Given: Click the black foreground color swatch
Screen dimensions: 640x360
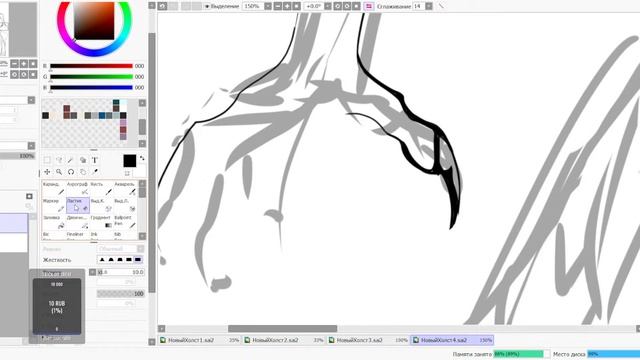Looking at the screenshot, I should point(130,161).
